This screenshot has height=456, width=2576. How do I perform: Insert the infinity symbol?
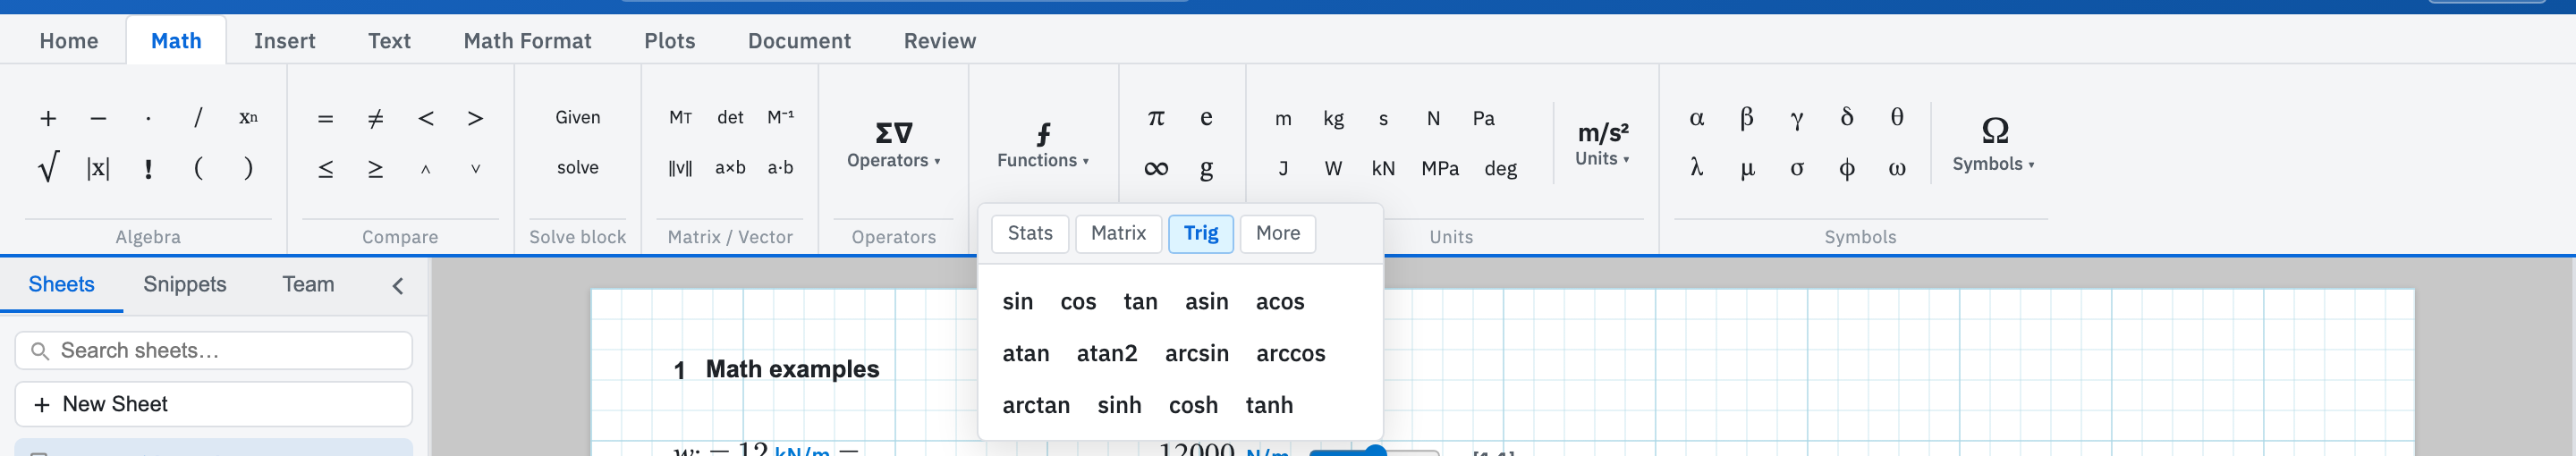[x=1156, y=168]
